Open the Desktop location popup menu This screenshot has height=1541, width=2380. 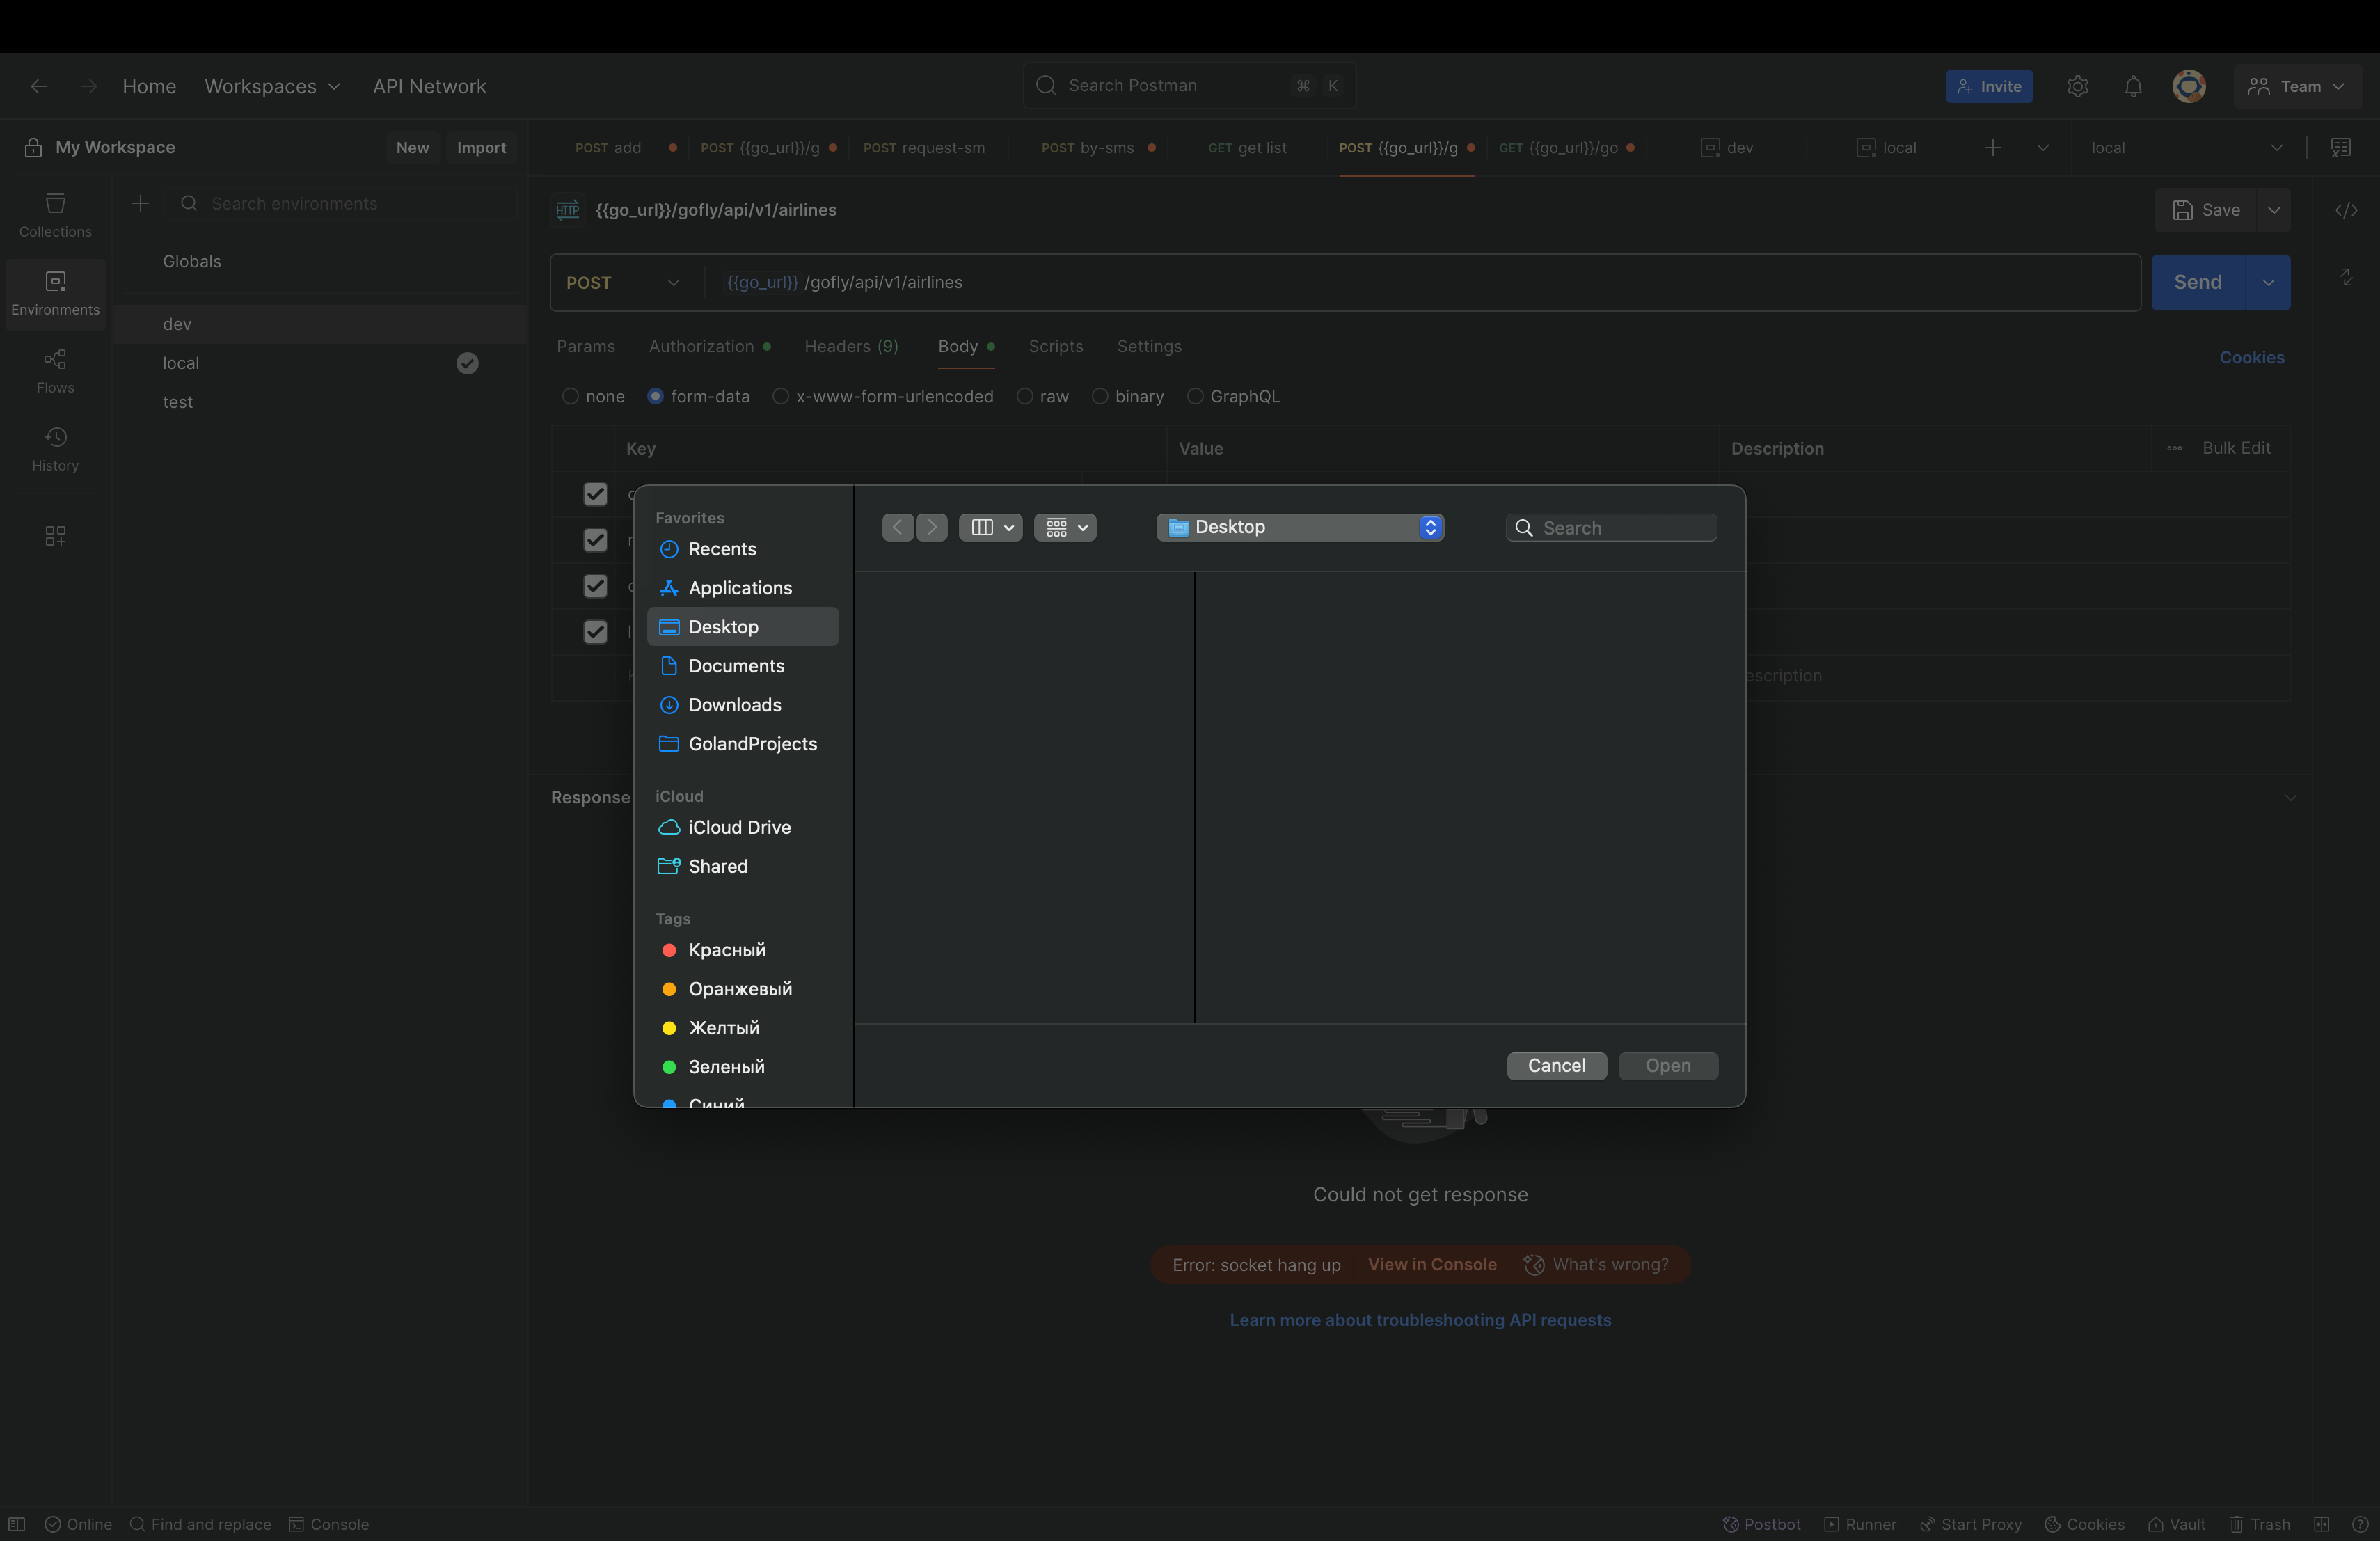[1299, 527]
